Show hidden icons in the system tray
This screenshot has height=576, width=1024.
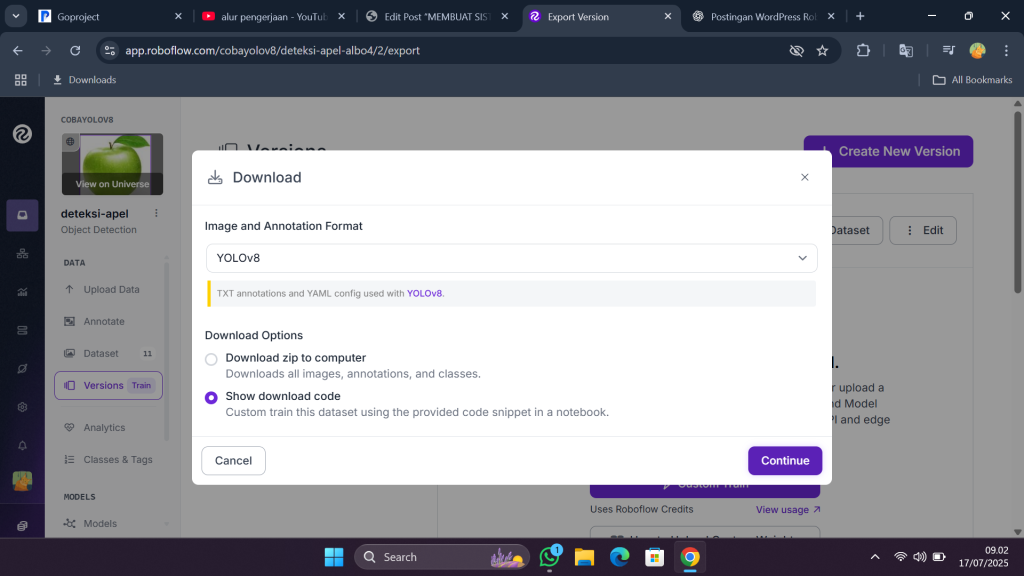[875, 557]
